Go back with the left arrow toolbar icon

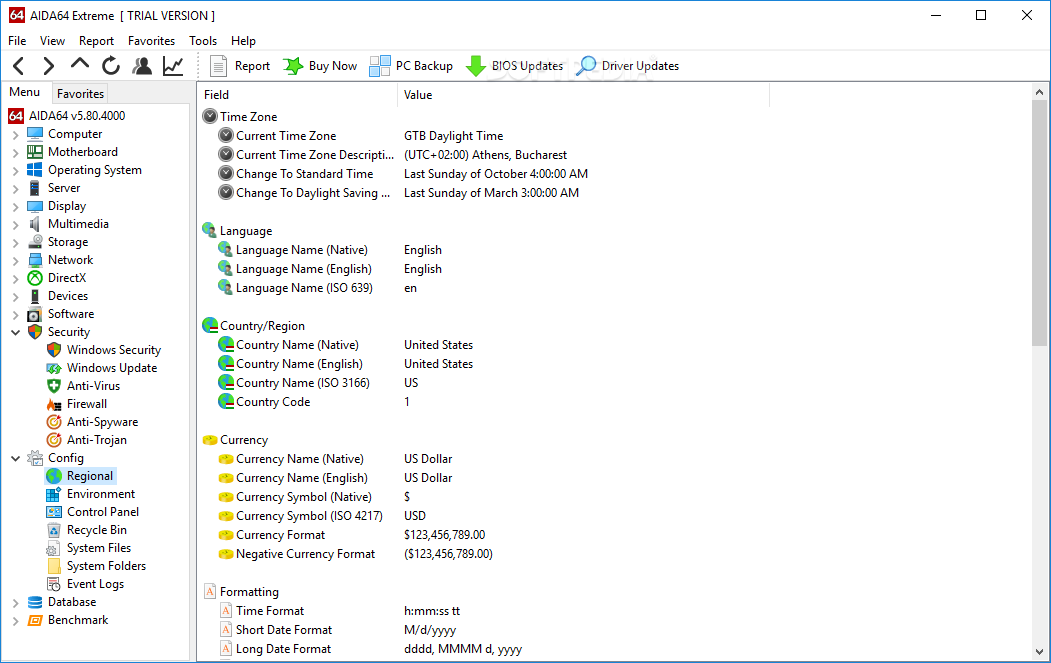(19, 66)
